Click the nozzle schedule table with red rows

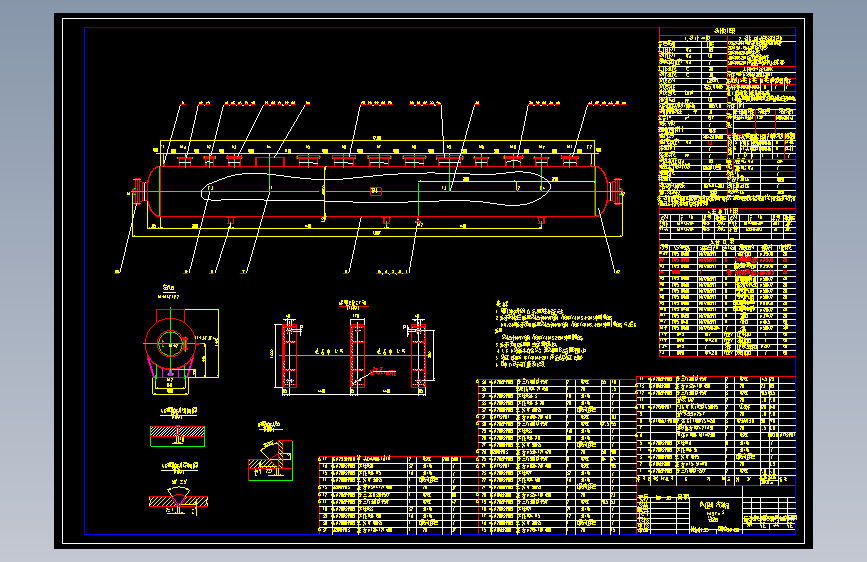coord(727,299)
